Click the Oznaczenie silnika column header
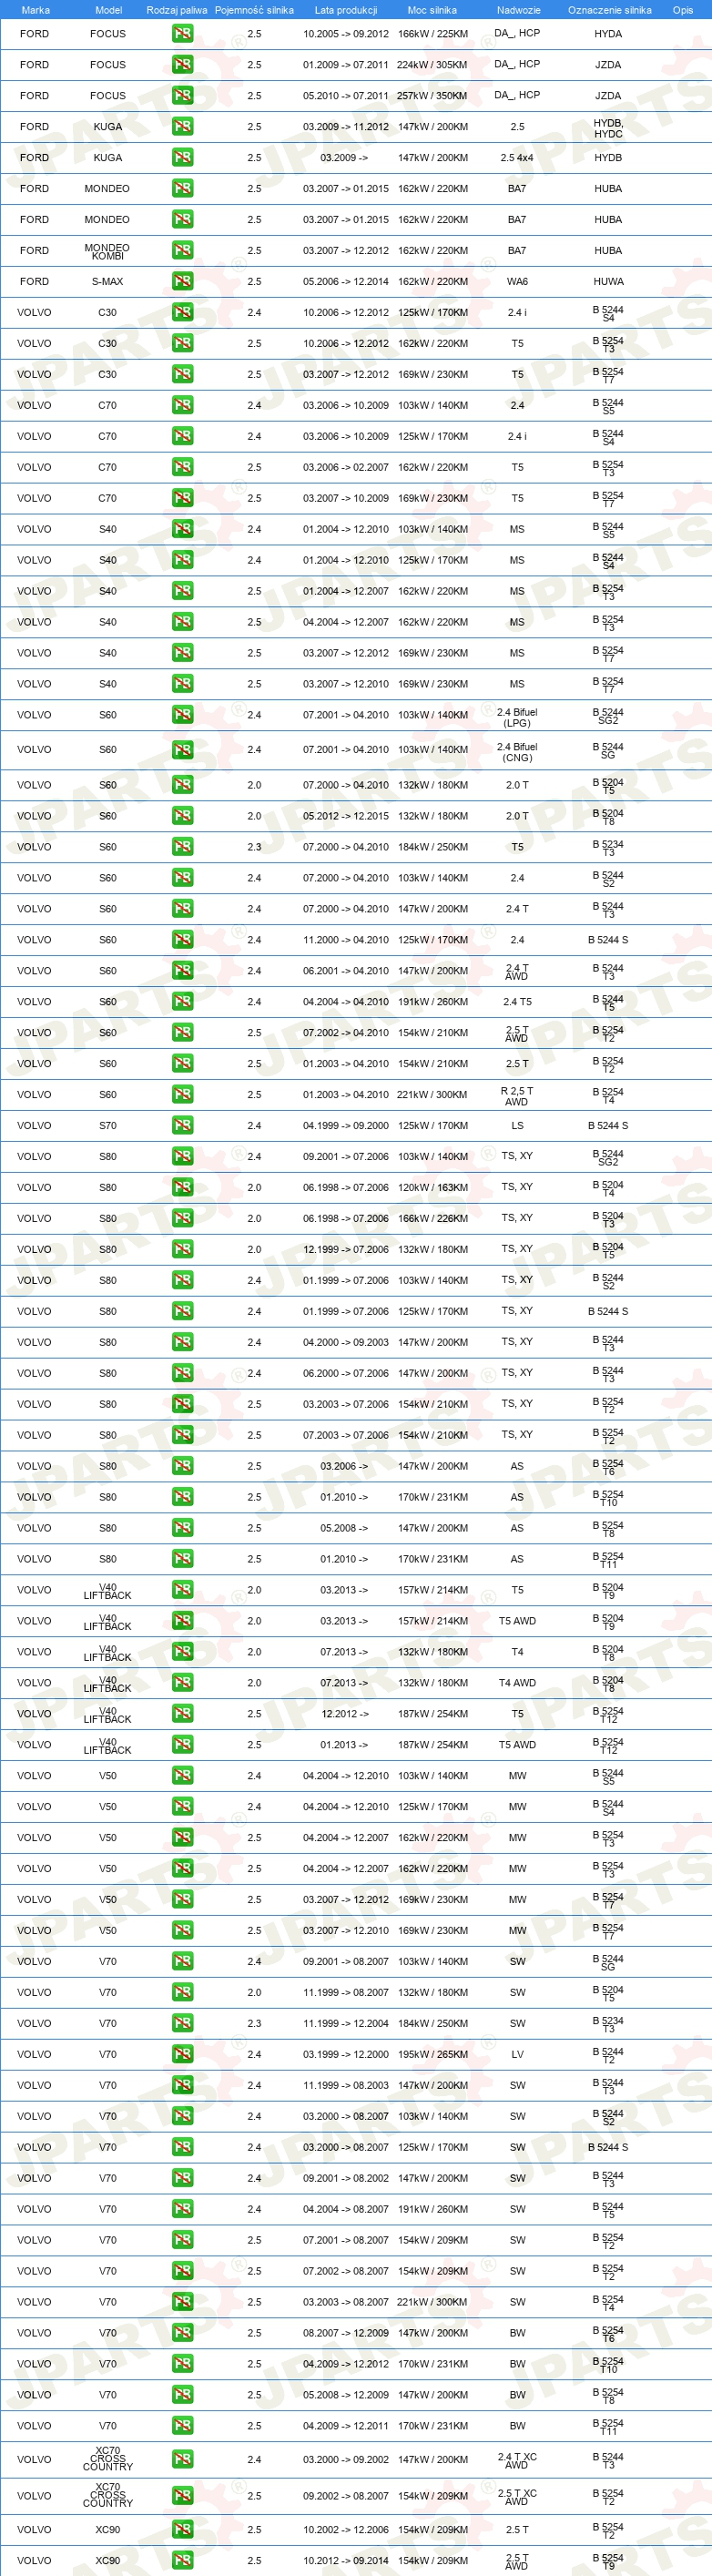This screenshot has height=2576, width=712. (x=609, y=10)
